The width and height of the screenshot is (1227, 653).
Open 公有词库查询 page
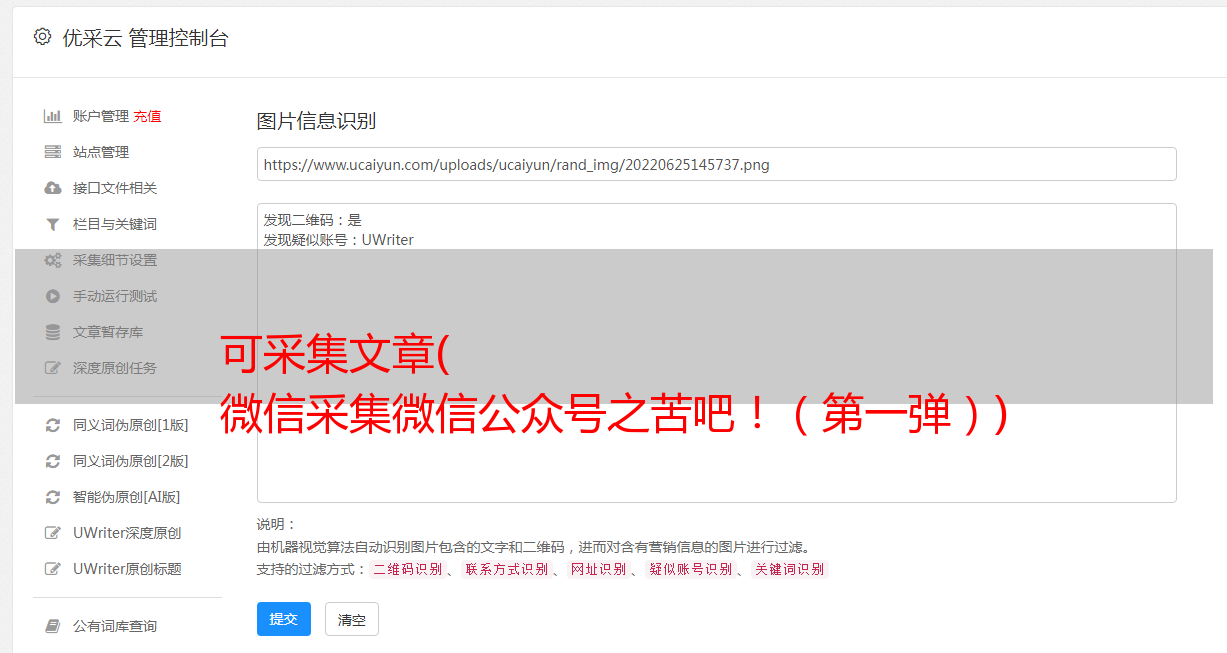pos(115,626)
